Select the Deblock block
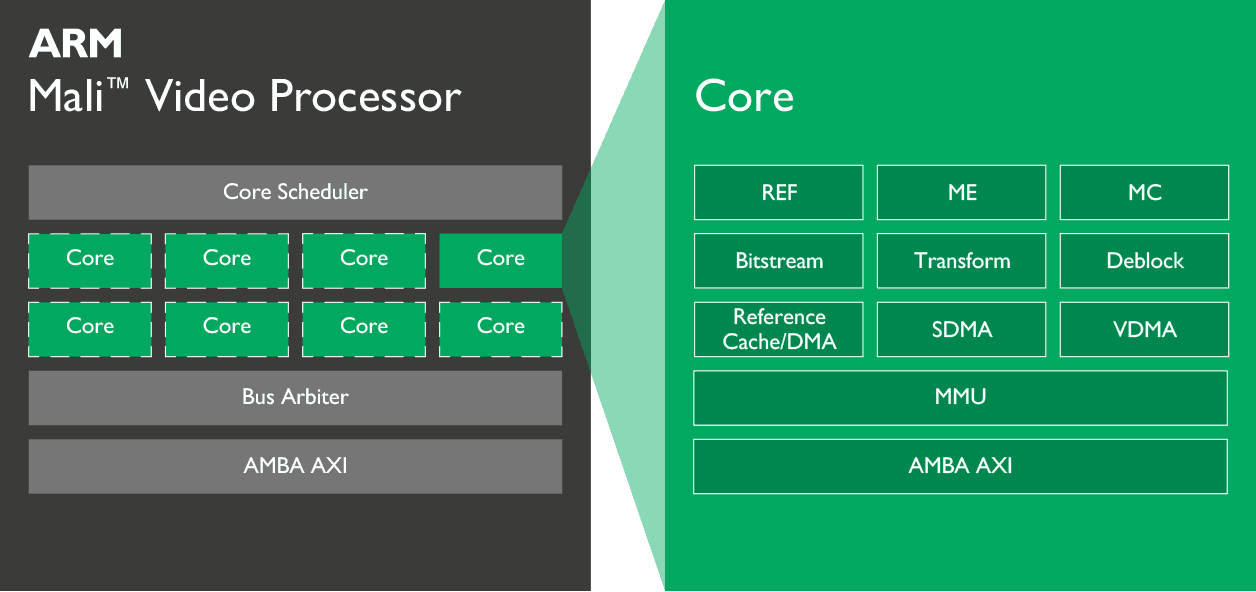This screenshot has height=592, width=1256. (x=1144, y=261)
